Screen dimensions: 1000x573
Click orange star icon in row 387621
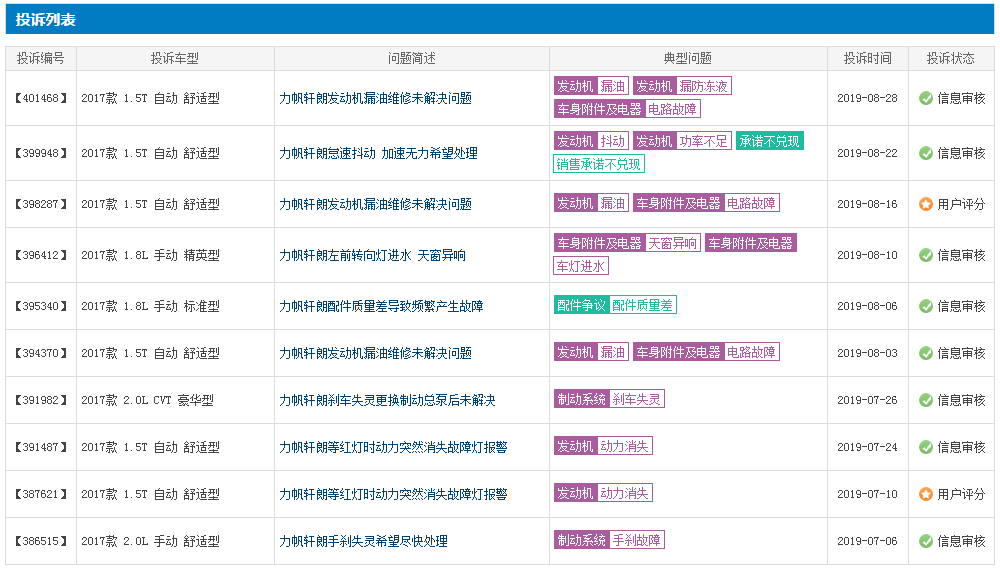(x=926, y=494)
